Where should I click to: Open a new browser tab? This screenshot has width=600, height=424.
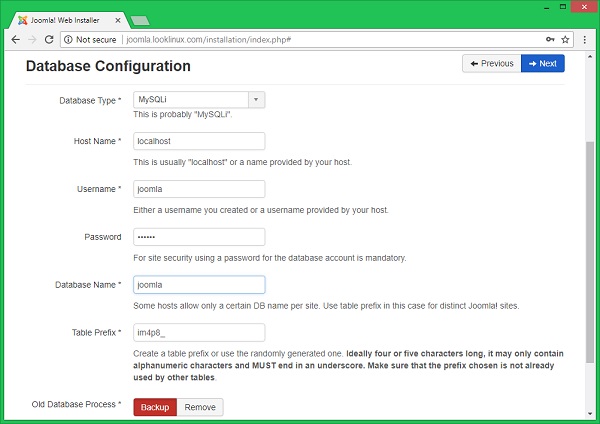tap(140, 20)
